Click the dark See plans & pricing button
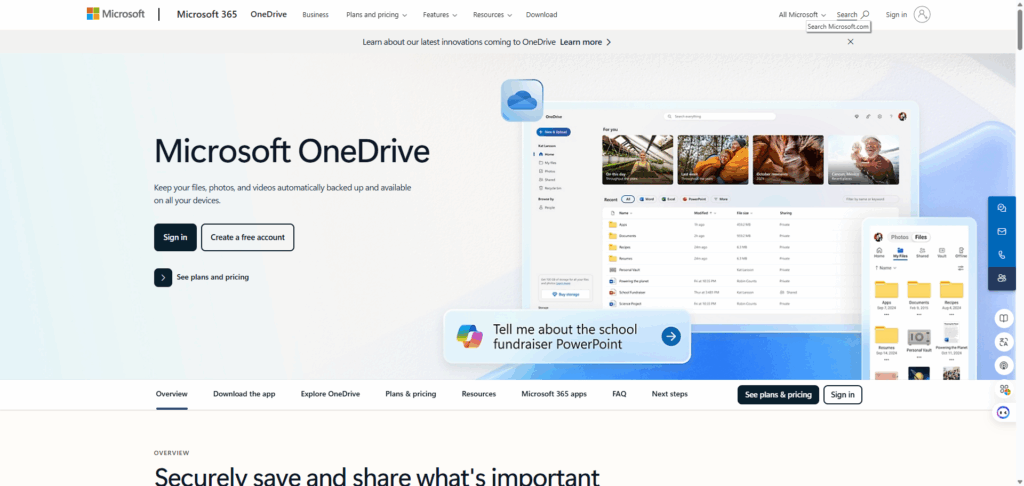Viewport: 1024px width, 486px height. [x=778, y=395]
